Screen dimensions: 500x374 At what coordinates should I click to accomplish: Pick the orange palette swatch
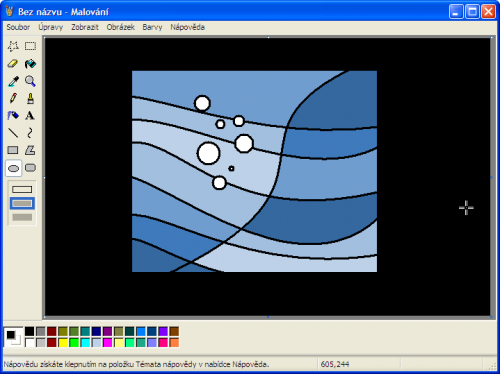[174, 342]
